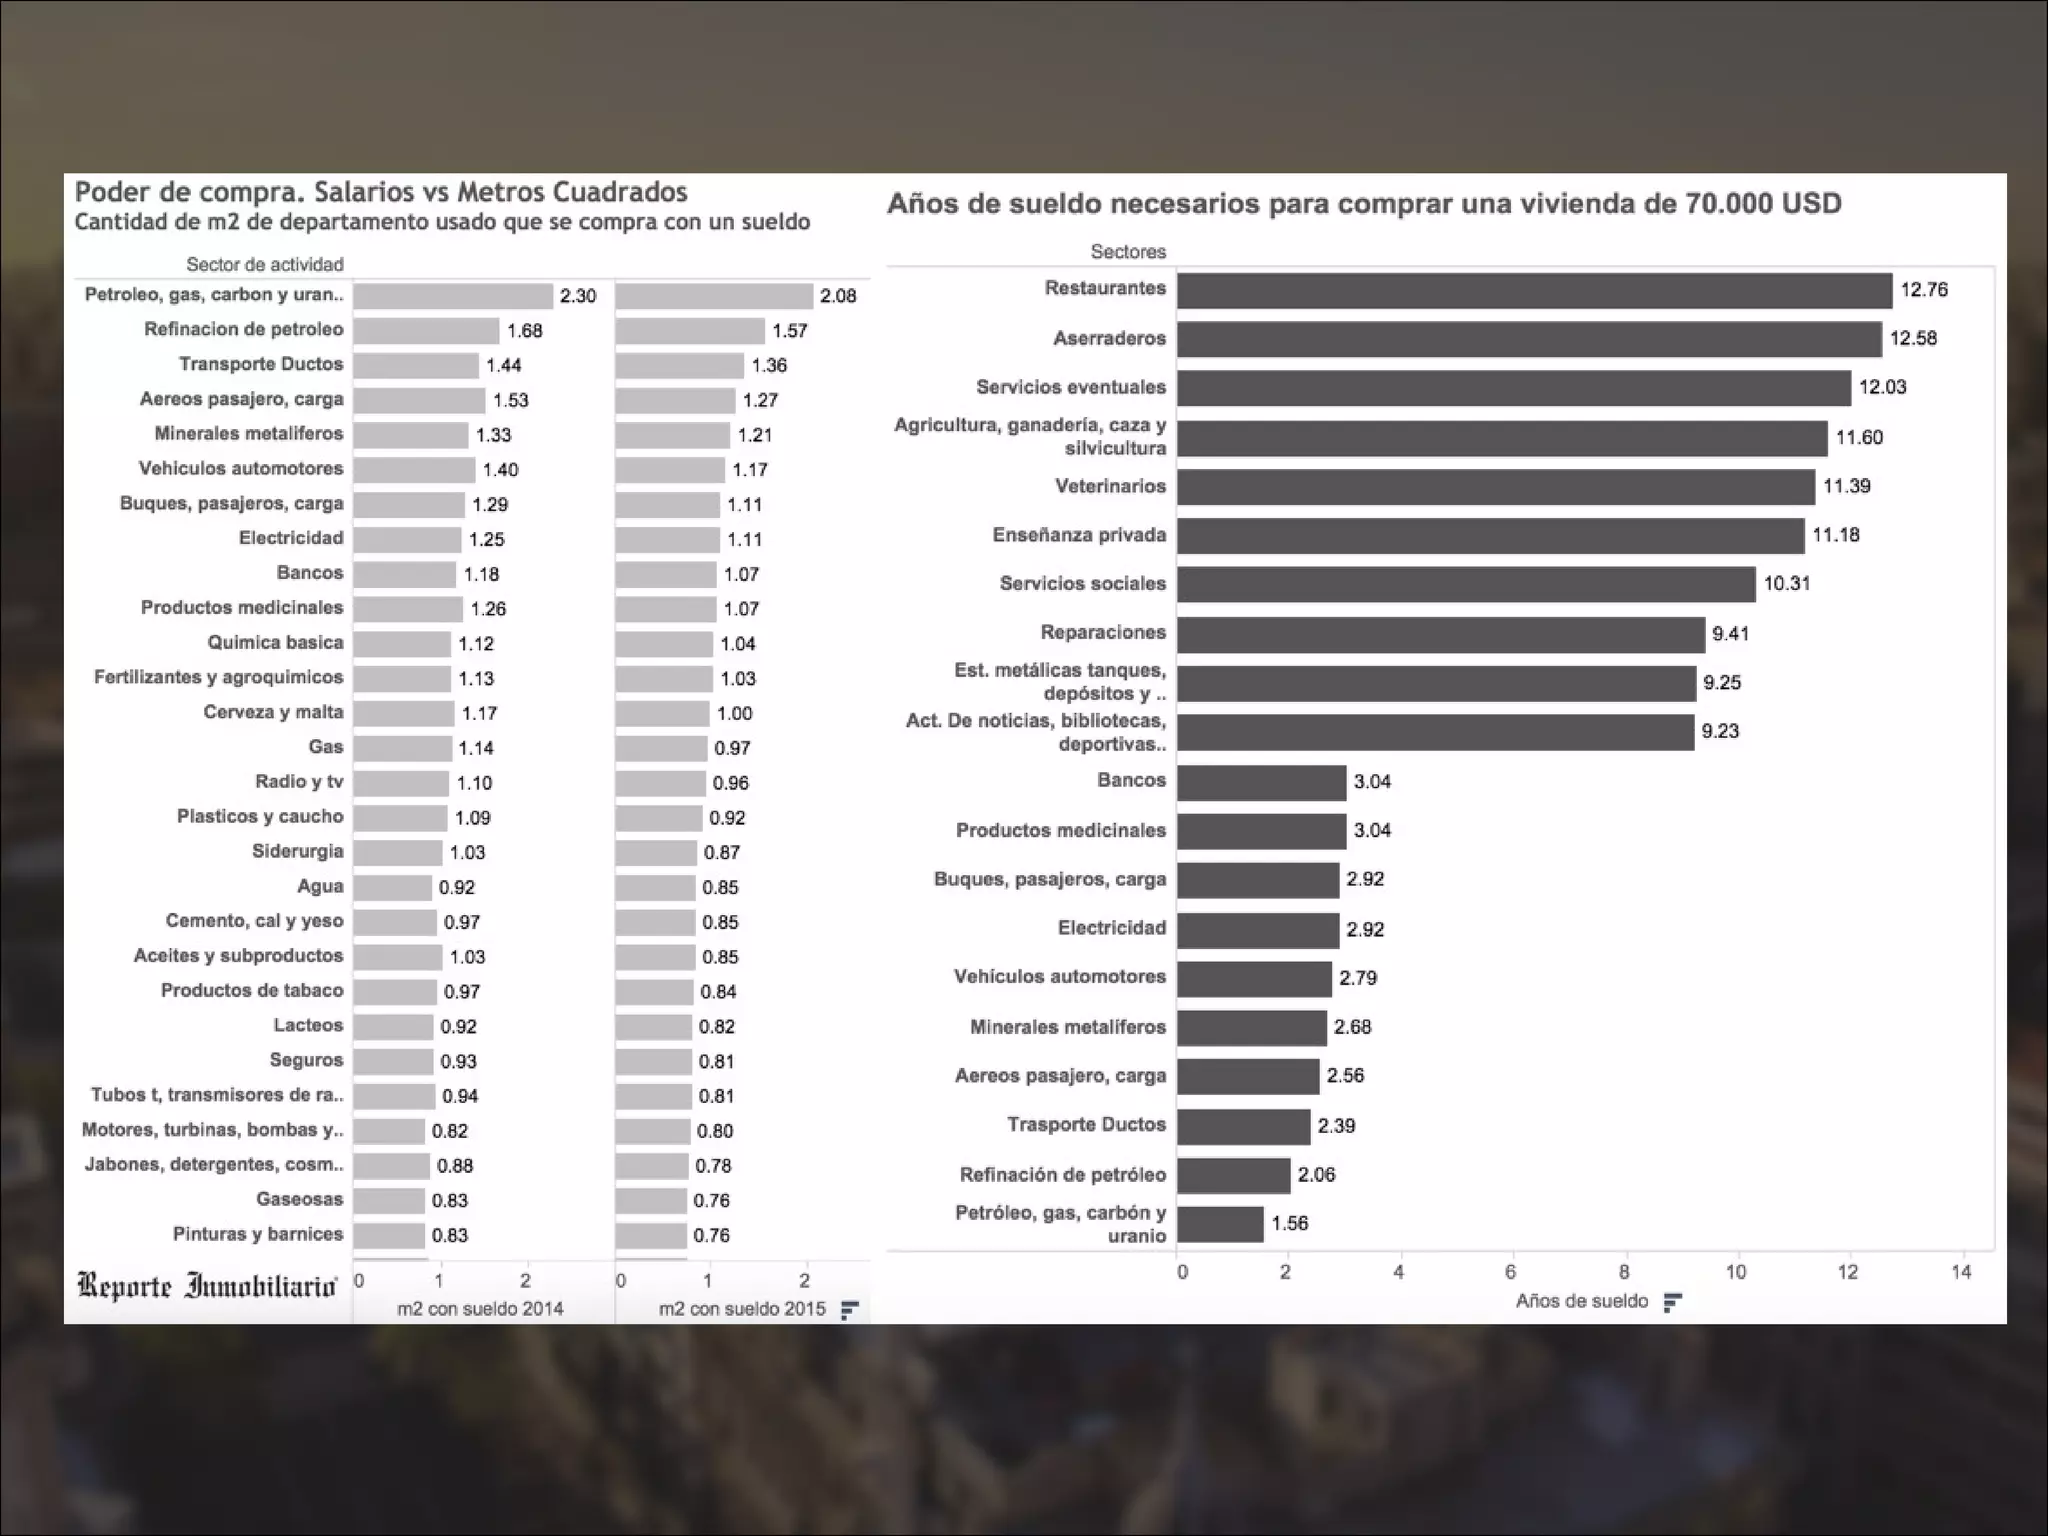This screenshot has width=2048, height=1536.
Task: Click the 2014 Vehiculos automotores bar 1.40
Action: [414, 470]
